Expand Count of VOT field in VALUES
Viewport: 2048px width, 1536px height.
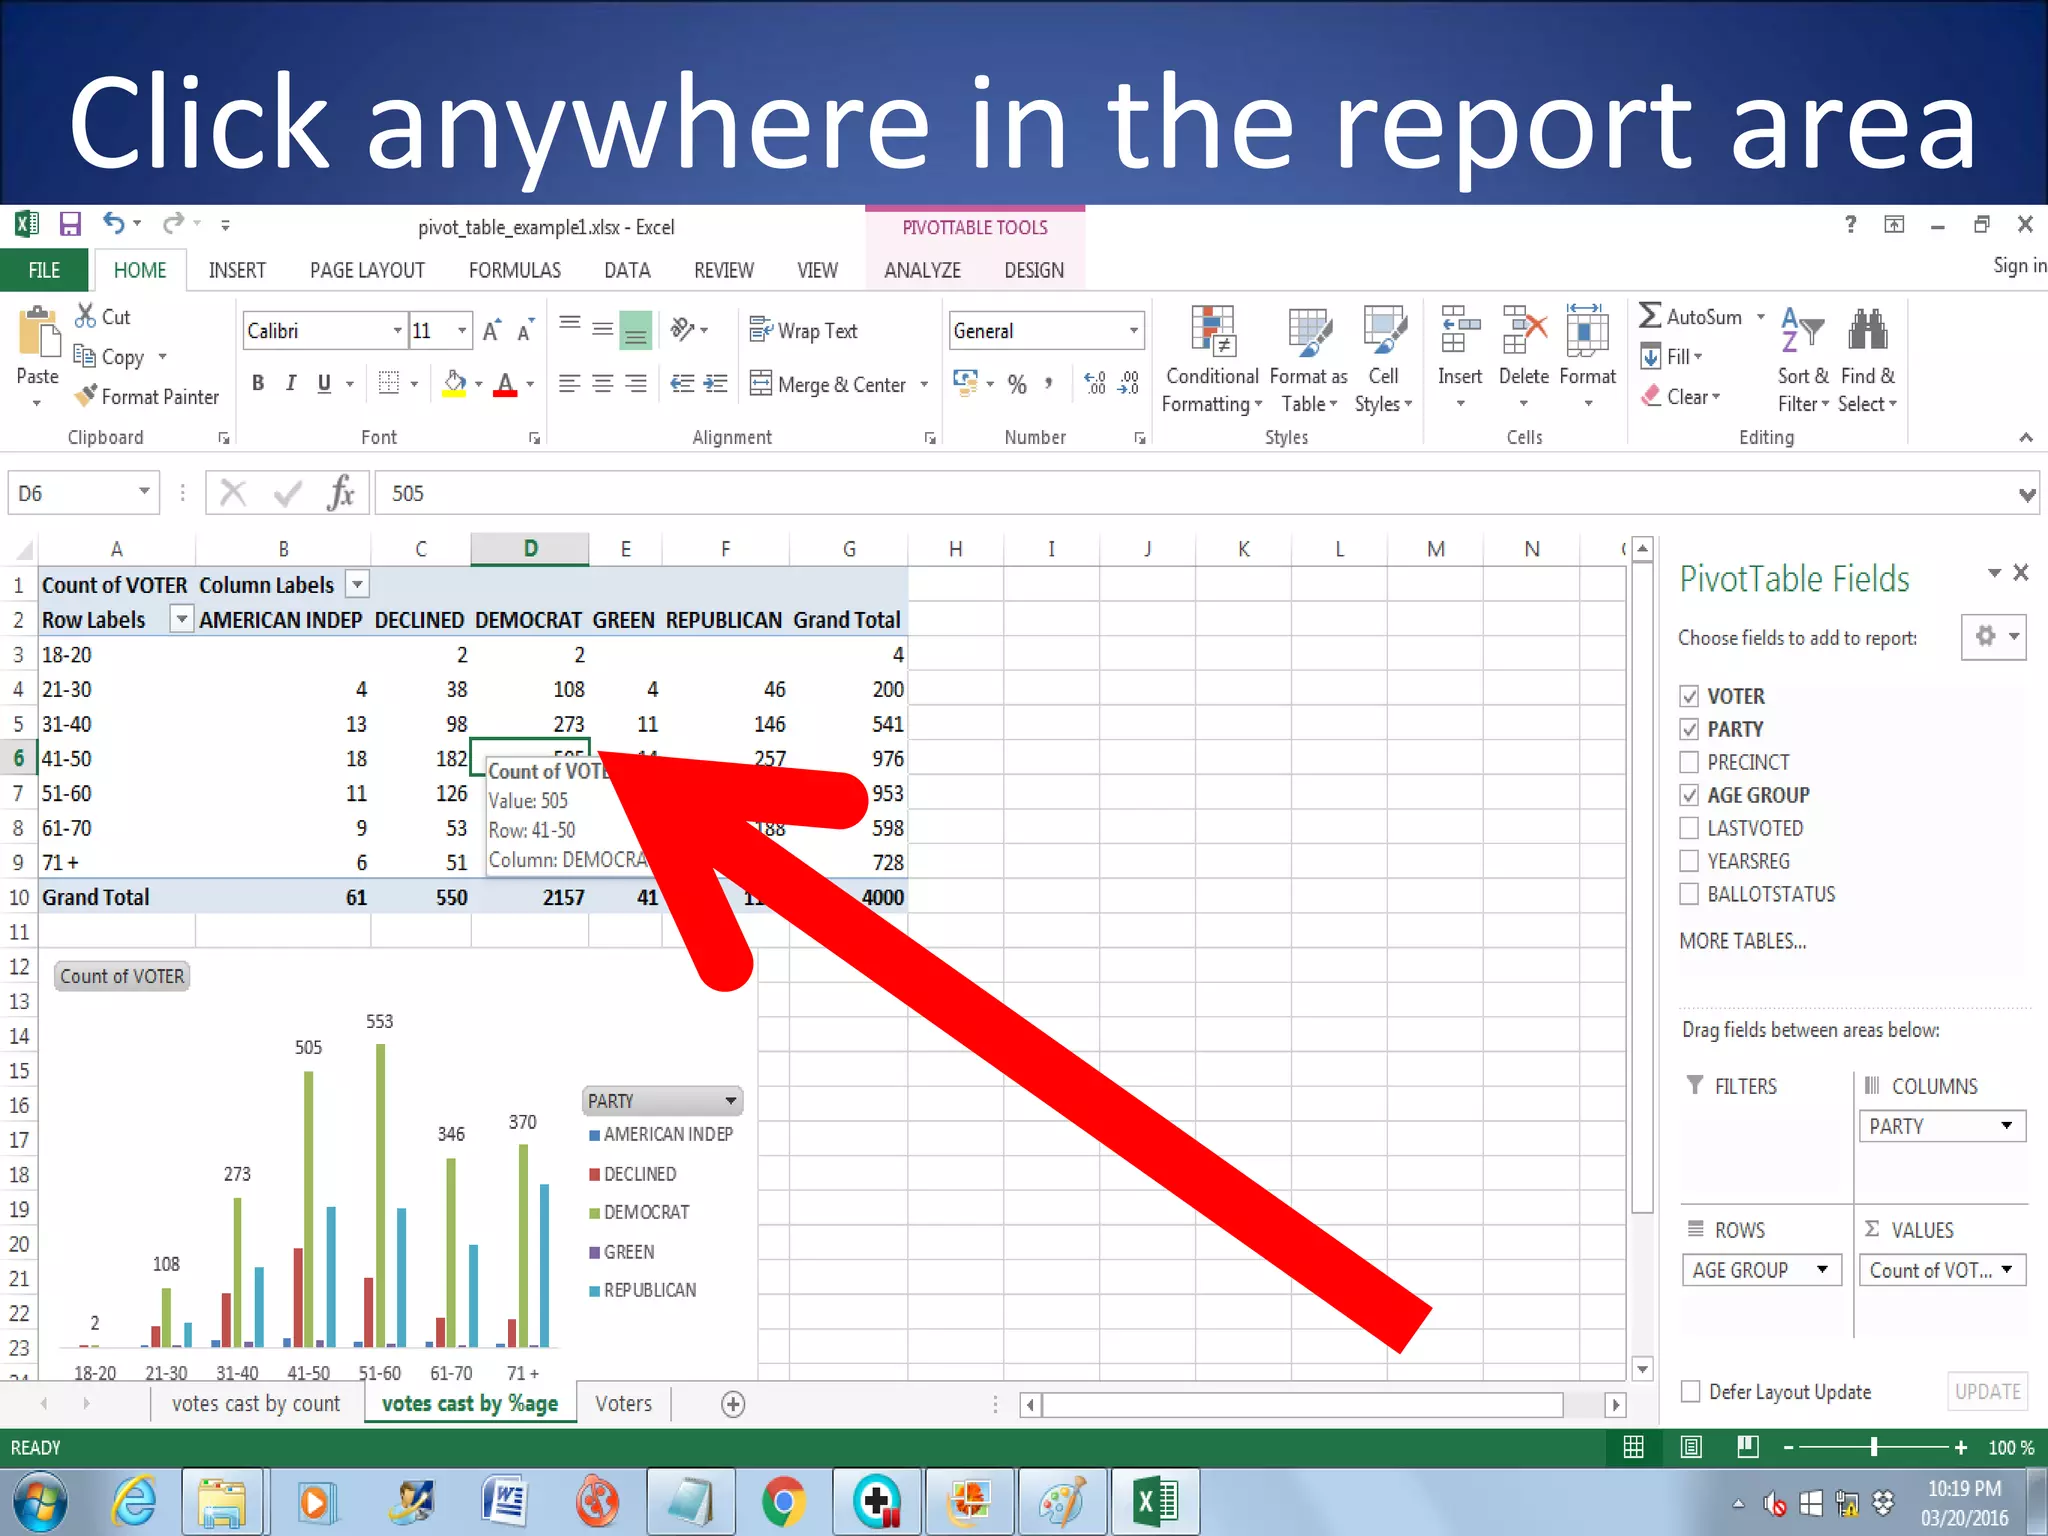[x=2006, y=1270]
